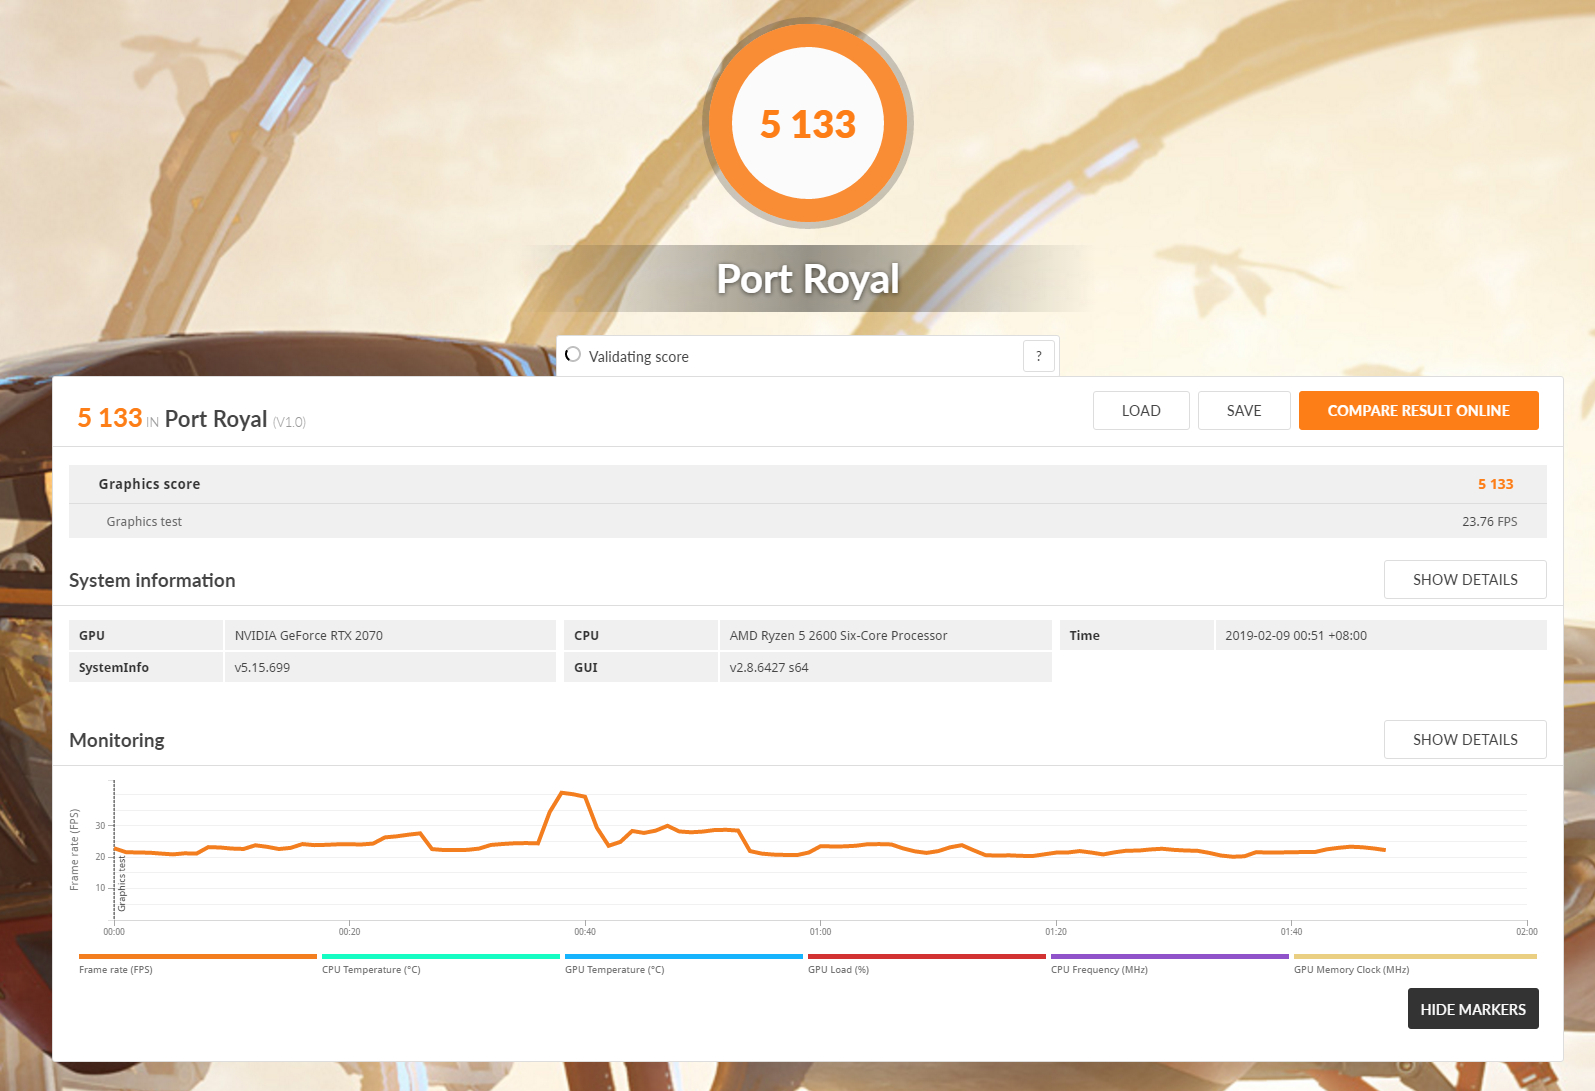Click the Validating score status text
1595x1091 pixels.
click(638, 357)
